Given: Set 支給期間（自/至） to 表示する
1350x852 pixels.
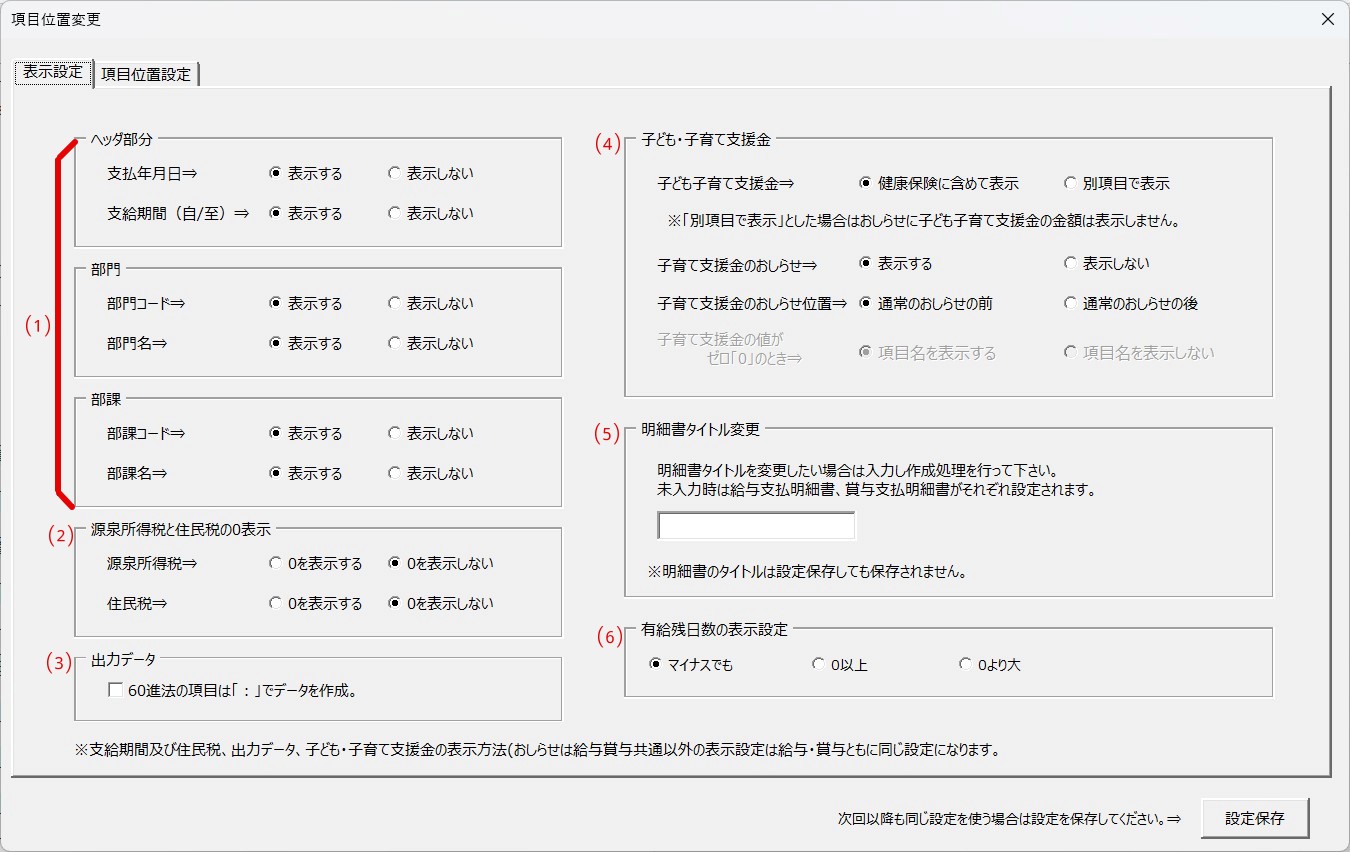Looking at the screenshot, I should [306, 213].
